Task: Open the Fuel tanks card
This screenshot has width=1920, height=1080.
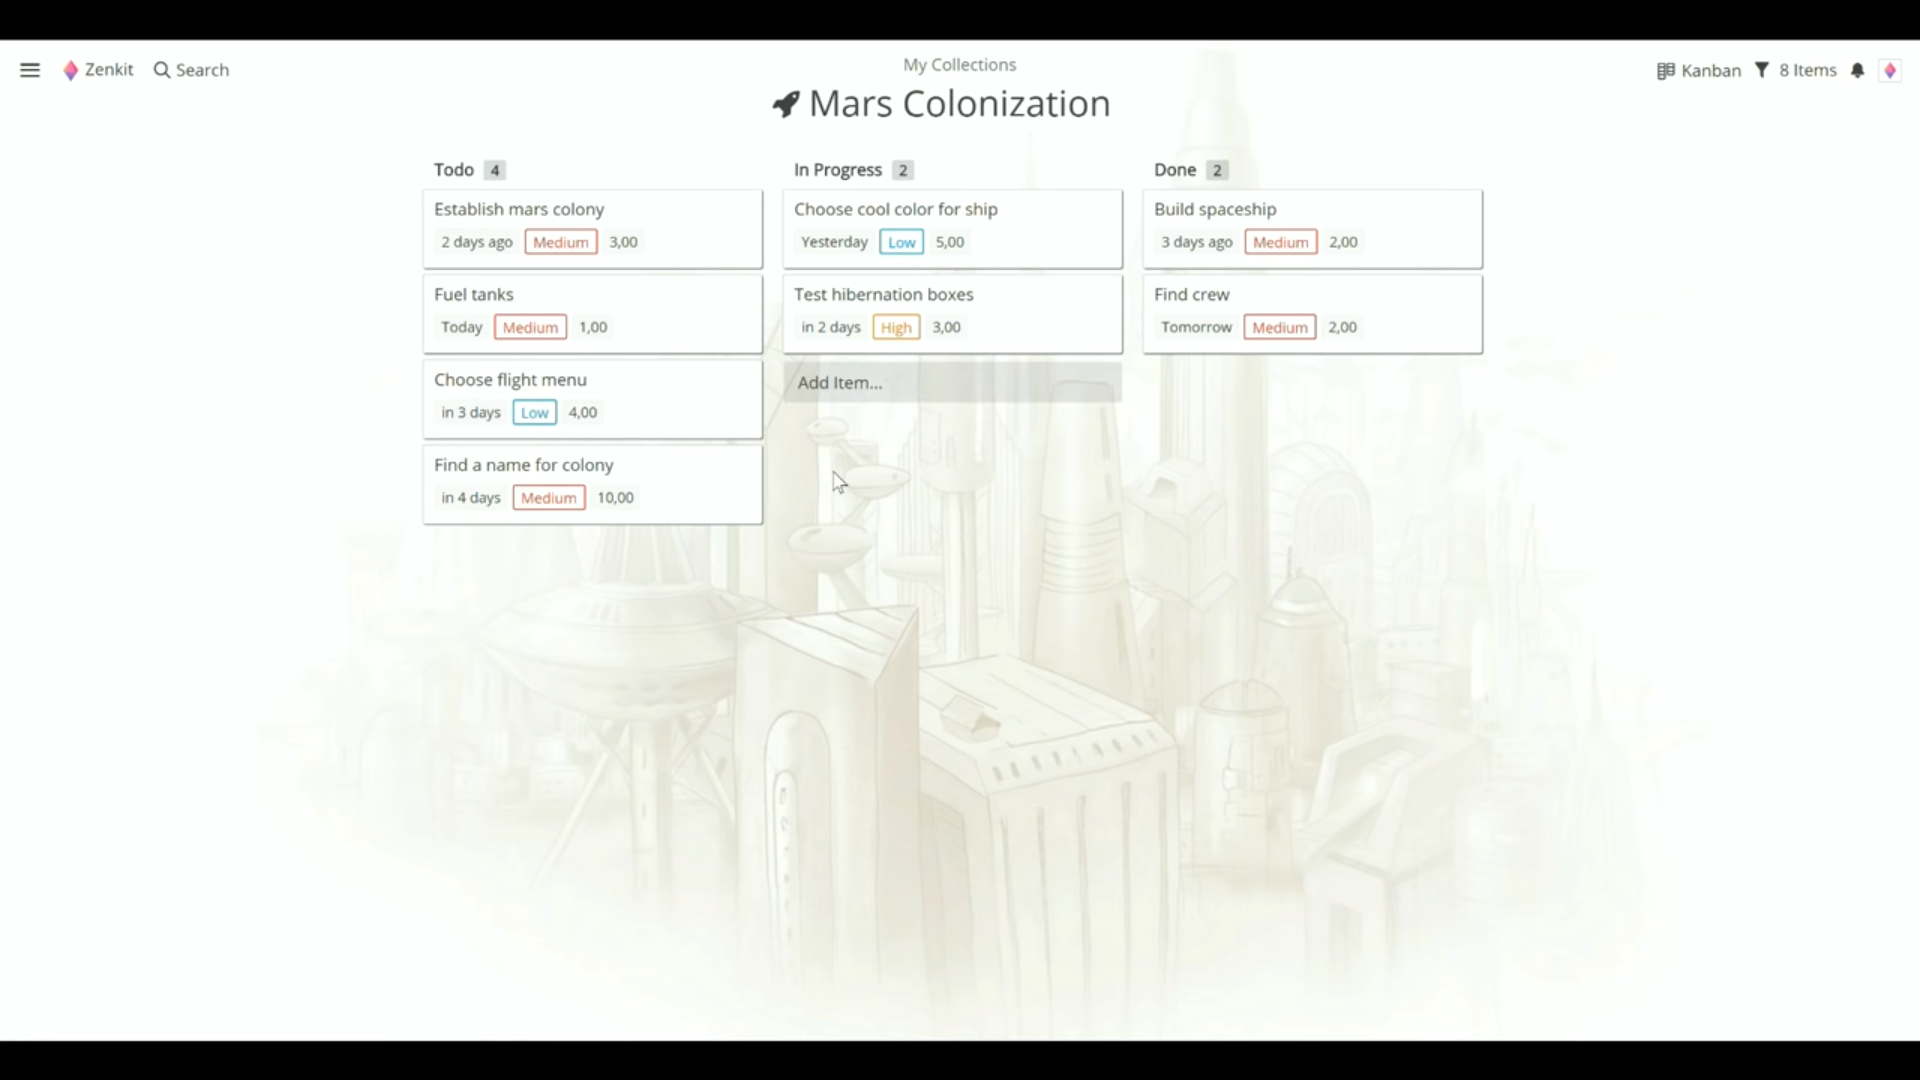Action: pyautogui.click(x=592, y=314)
